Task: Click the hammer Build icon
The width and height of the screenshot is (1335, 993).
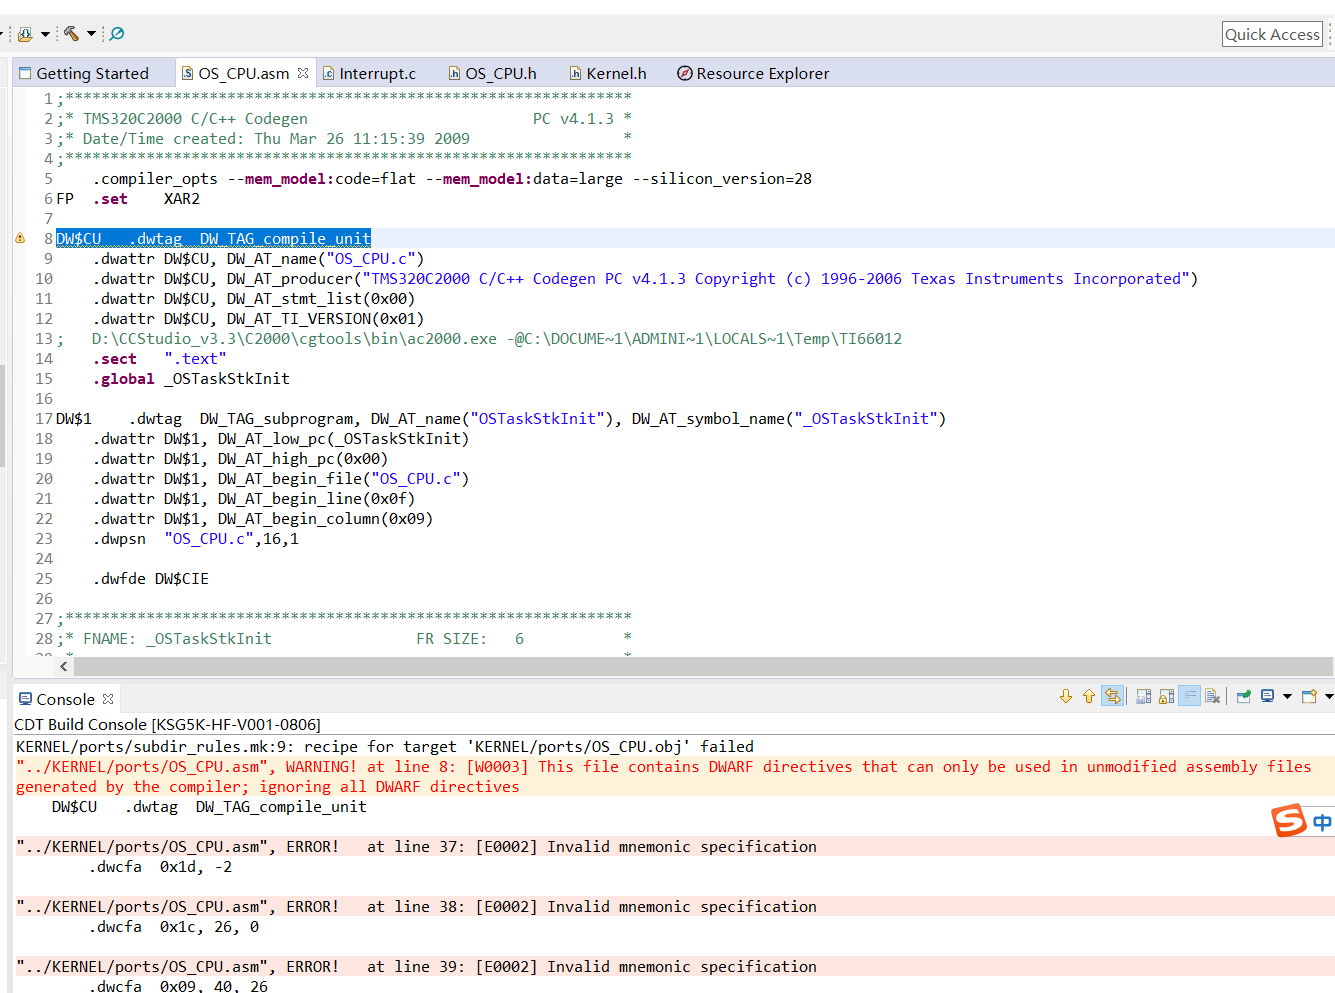Action: tap(71, 34)
